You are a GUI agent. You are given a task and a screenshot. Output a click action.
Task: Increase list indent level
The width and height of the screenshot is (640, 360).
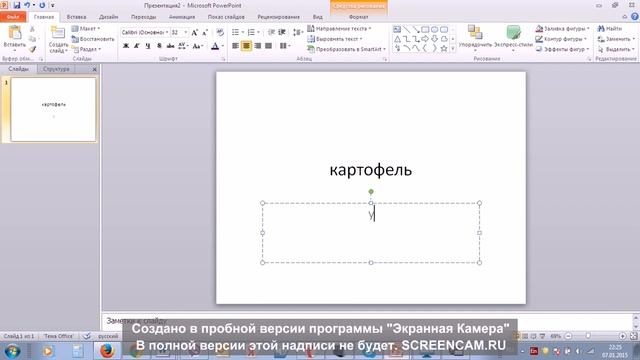click(x=282, y=32)
